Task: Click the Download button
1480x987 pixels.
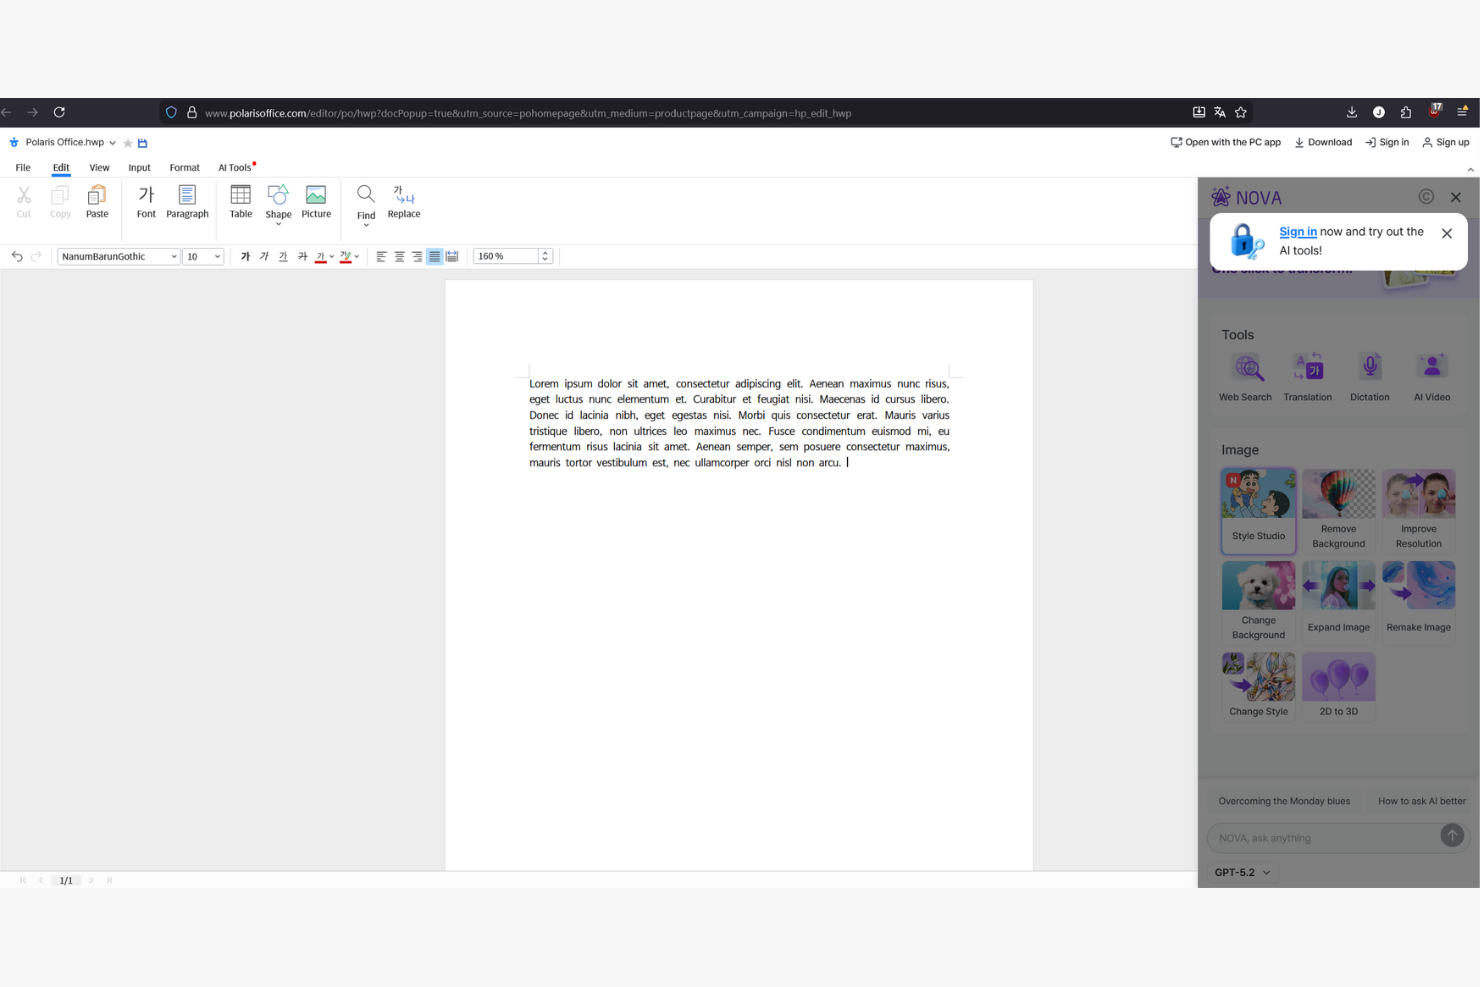Action: (1322, 142)
